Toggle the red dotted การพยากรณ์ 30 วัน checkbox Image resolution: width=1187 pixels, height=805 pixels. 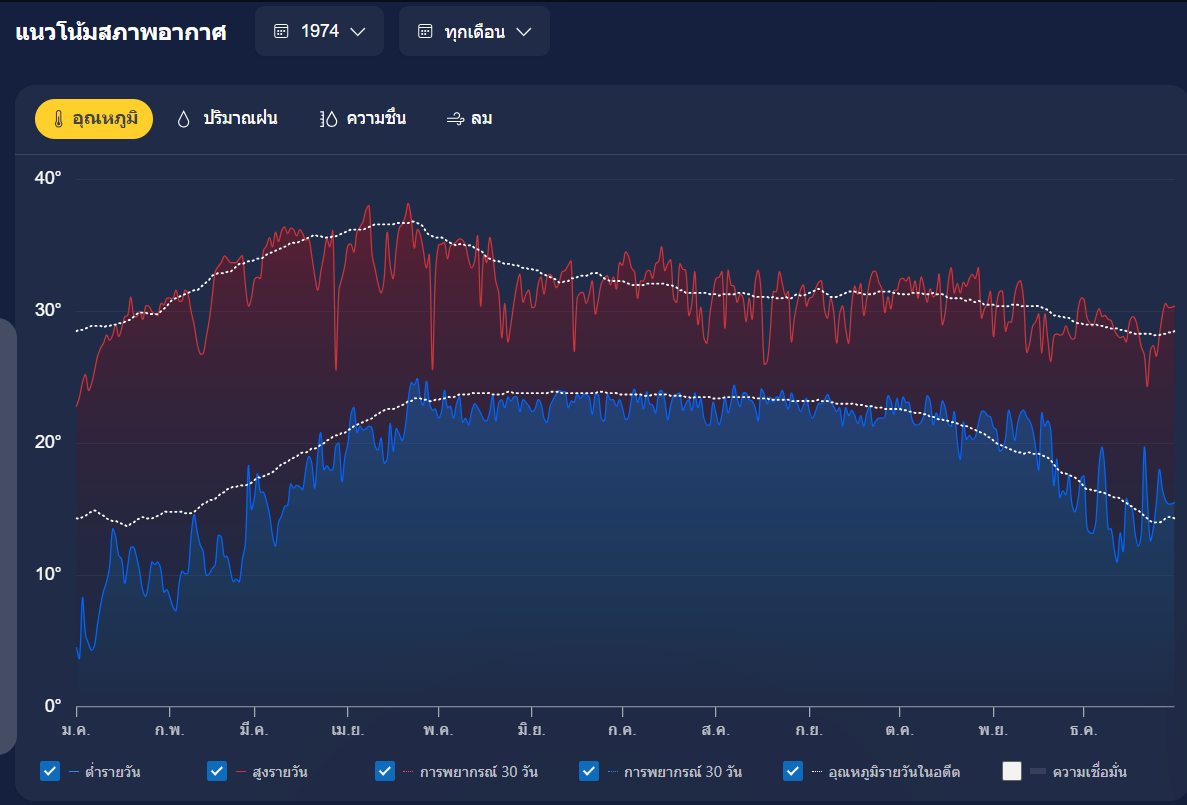tap(385, 771)
